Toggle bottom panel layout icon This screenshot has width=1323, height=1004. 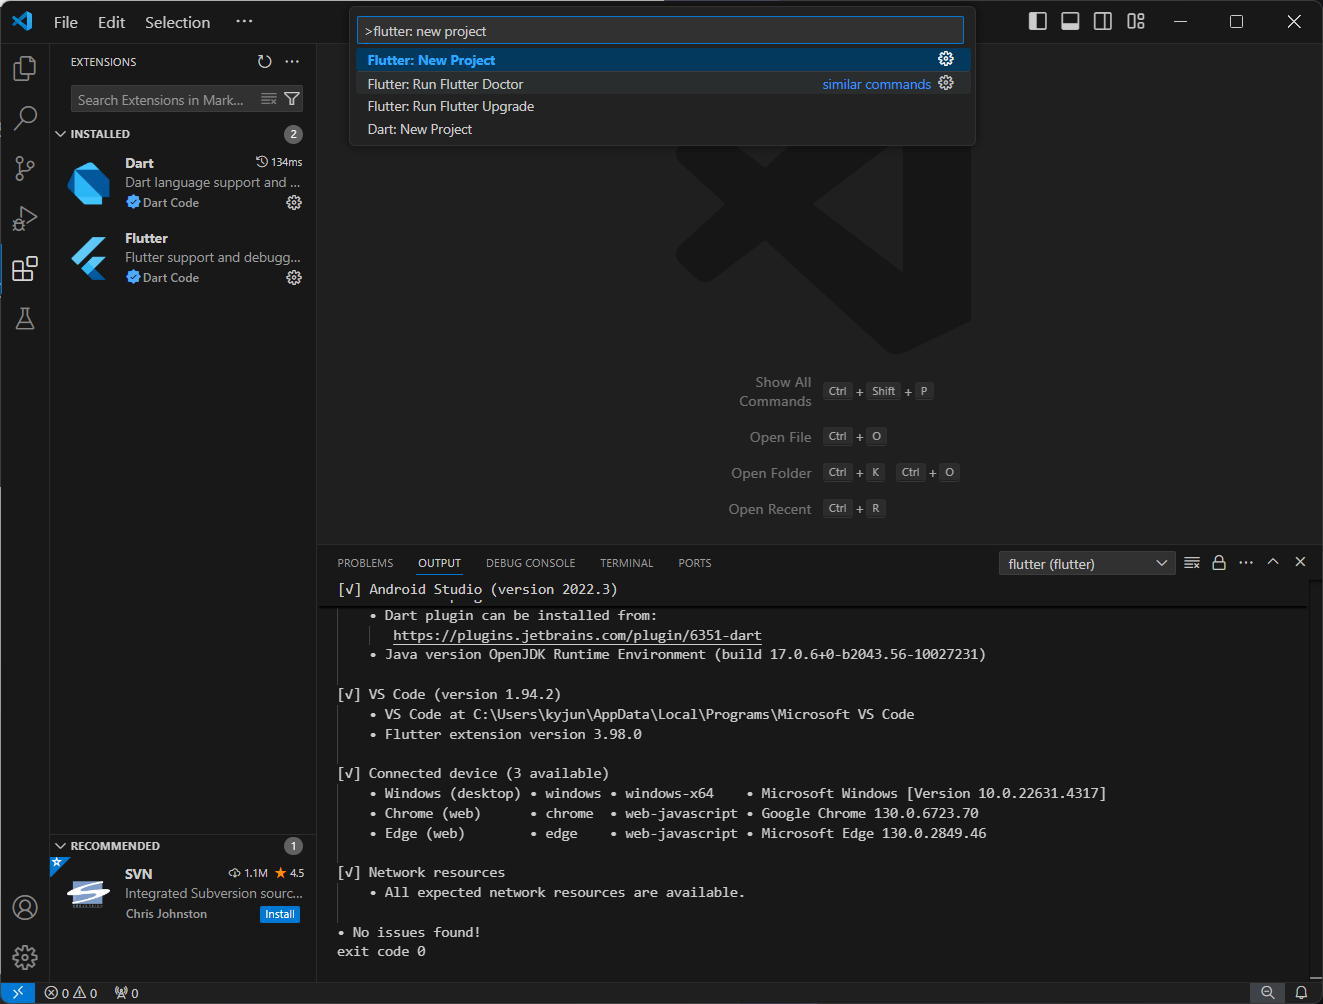click(x=1070, y=21)
